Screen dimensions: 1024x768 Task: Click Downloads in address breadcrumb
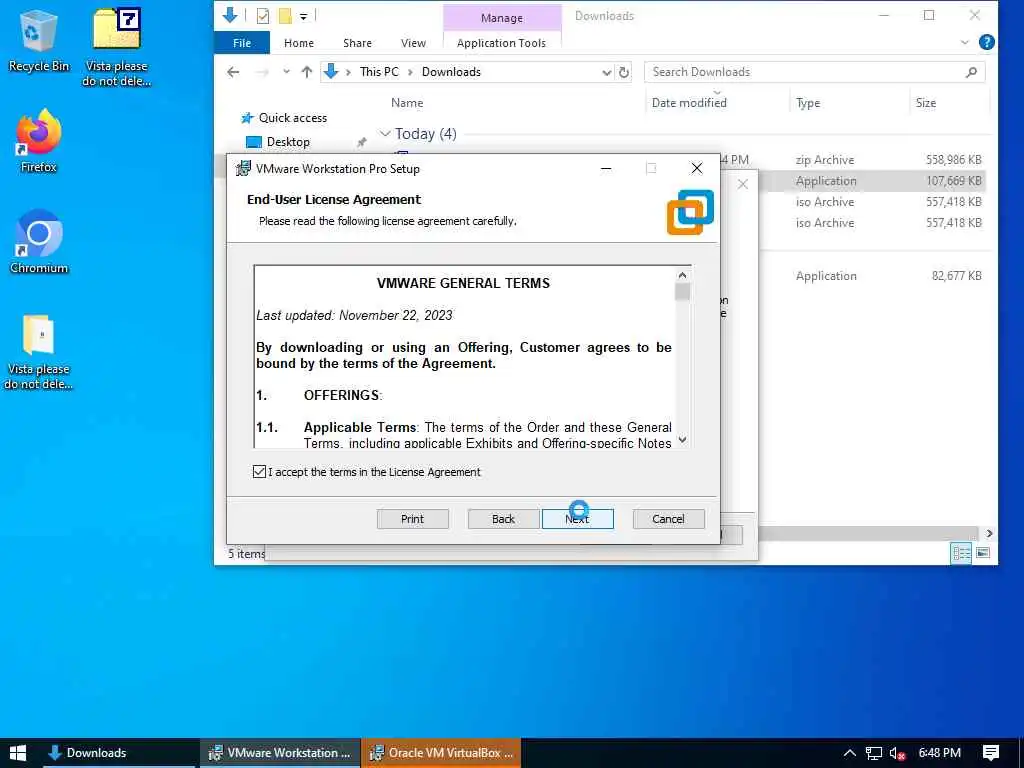(451, 72)
